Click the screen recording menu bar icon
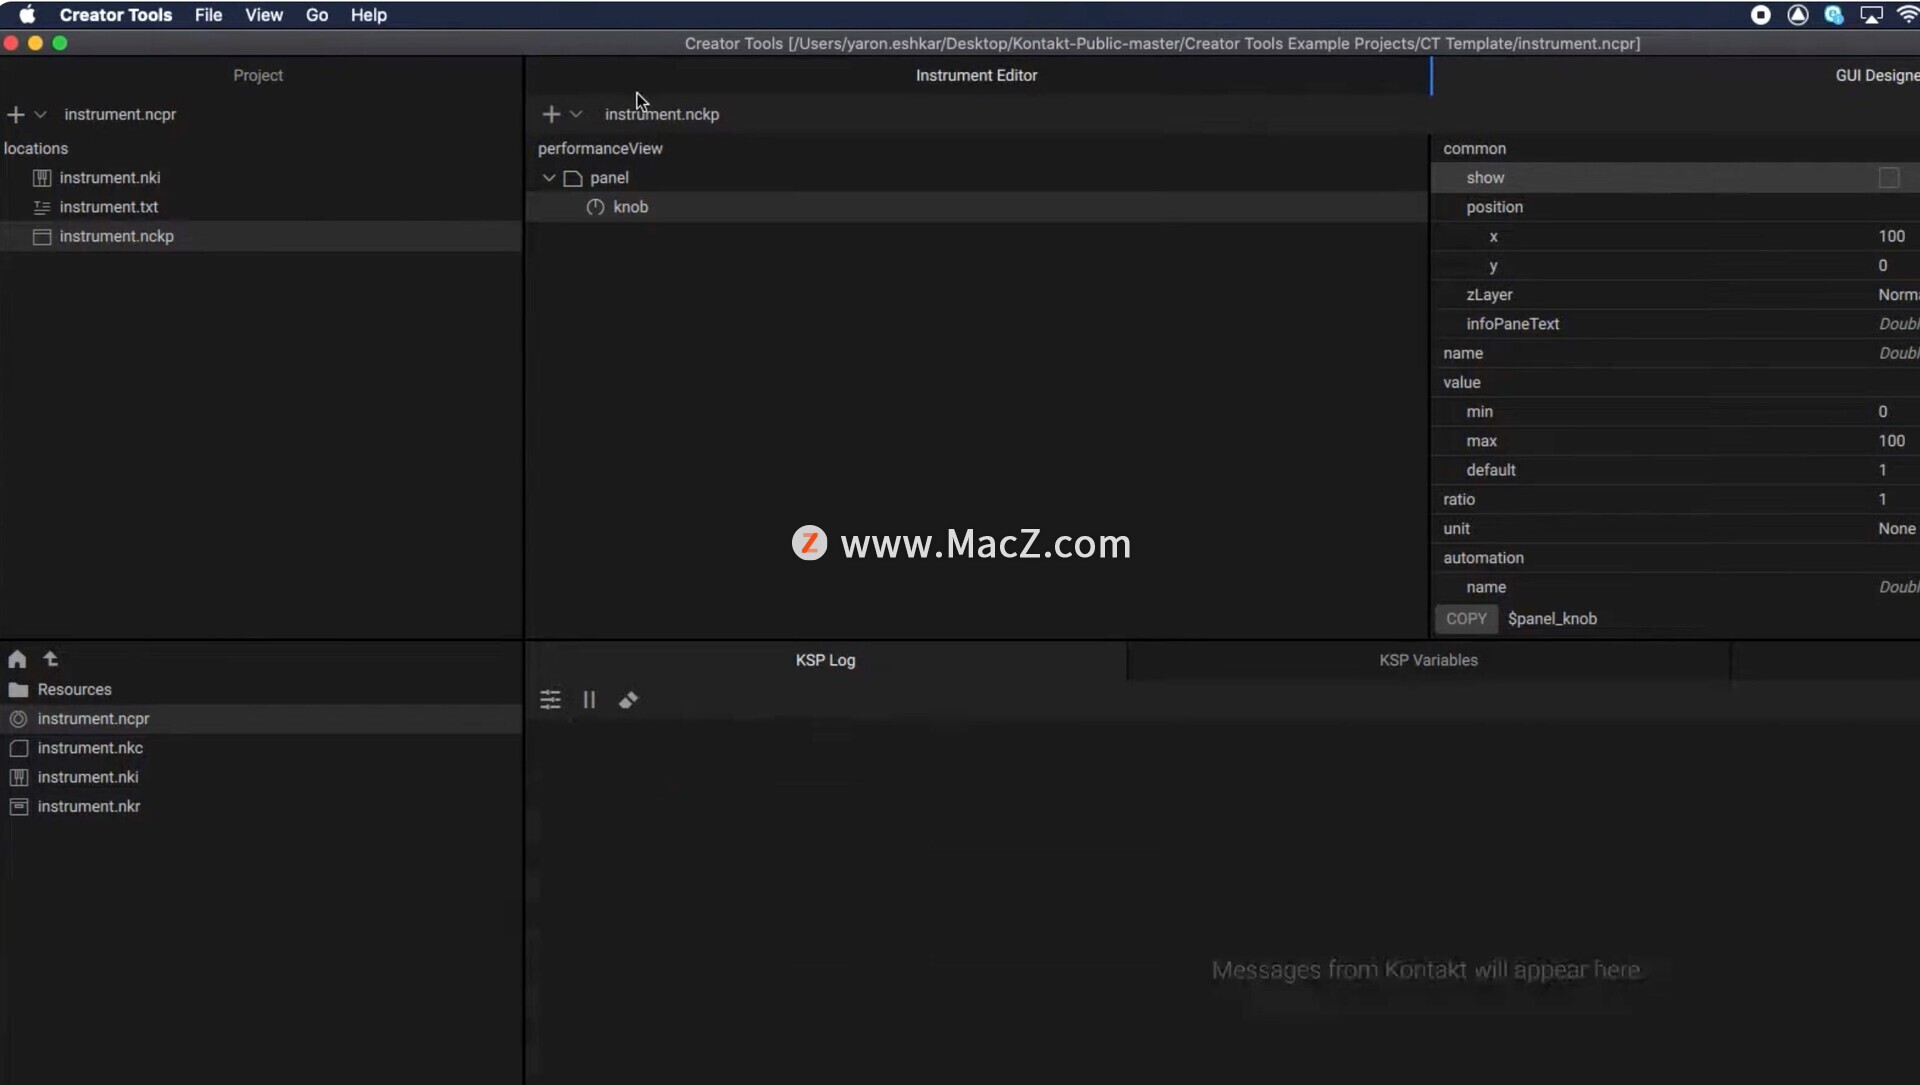 [x=1761, y=15]
